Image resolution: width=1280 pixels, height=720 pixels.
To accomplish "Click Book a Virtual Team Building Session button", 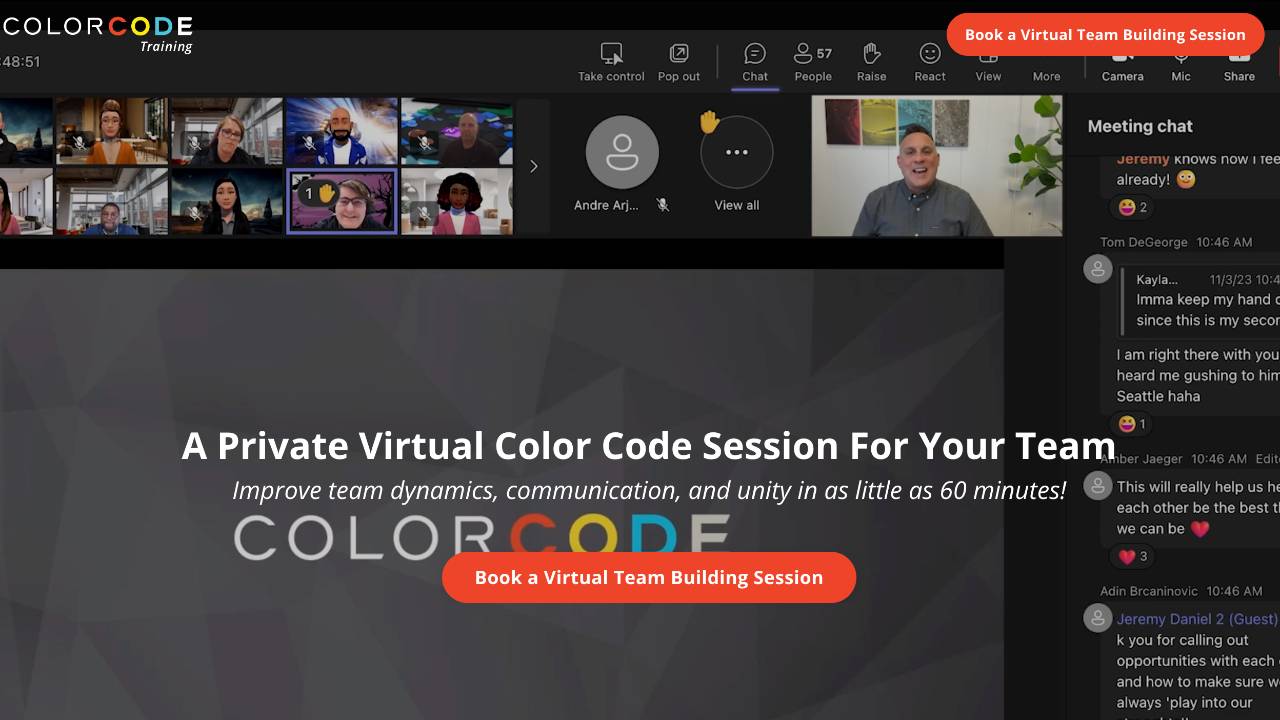I will [1104, 34].
